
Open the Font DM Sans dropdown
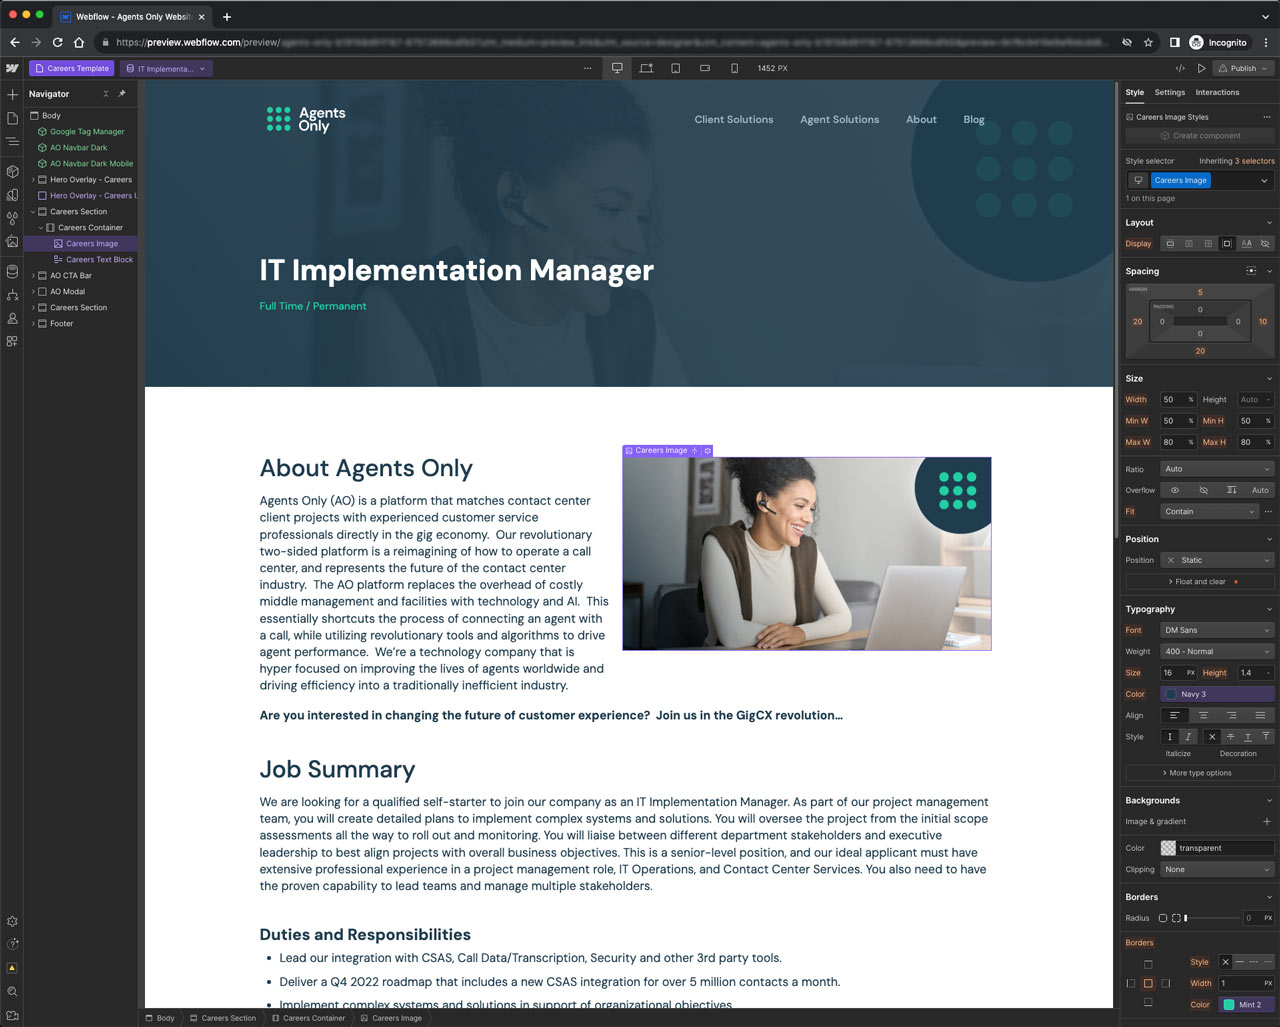(1217, 630)
